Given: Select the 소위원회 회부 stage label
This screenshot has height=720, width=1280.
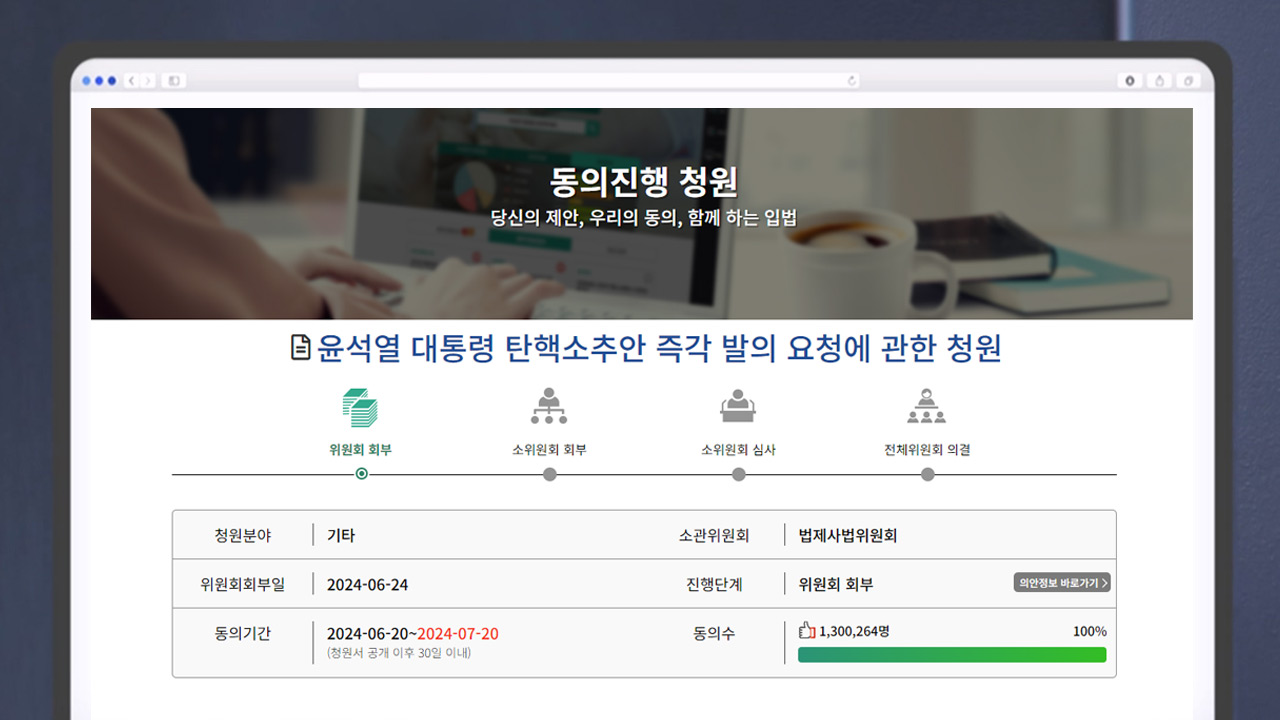Looking at the screenshot, I should pyautogui.click(x=549, y=448).
